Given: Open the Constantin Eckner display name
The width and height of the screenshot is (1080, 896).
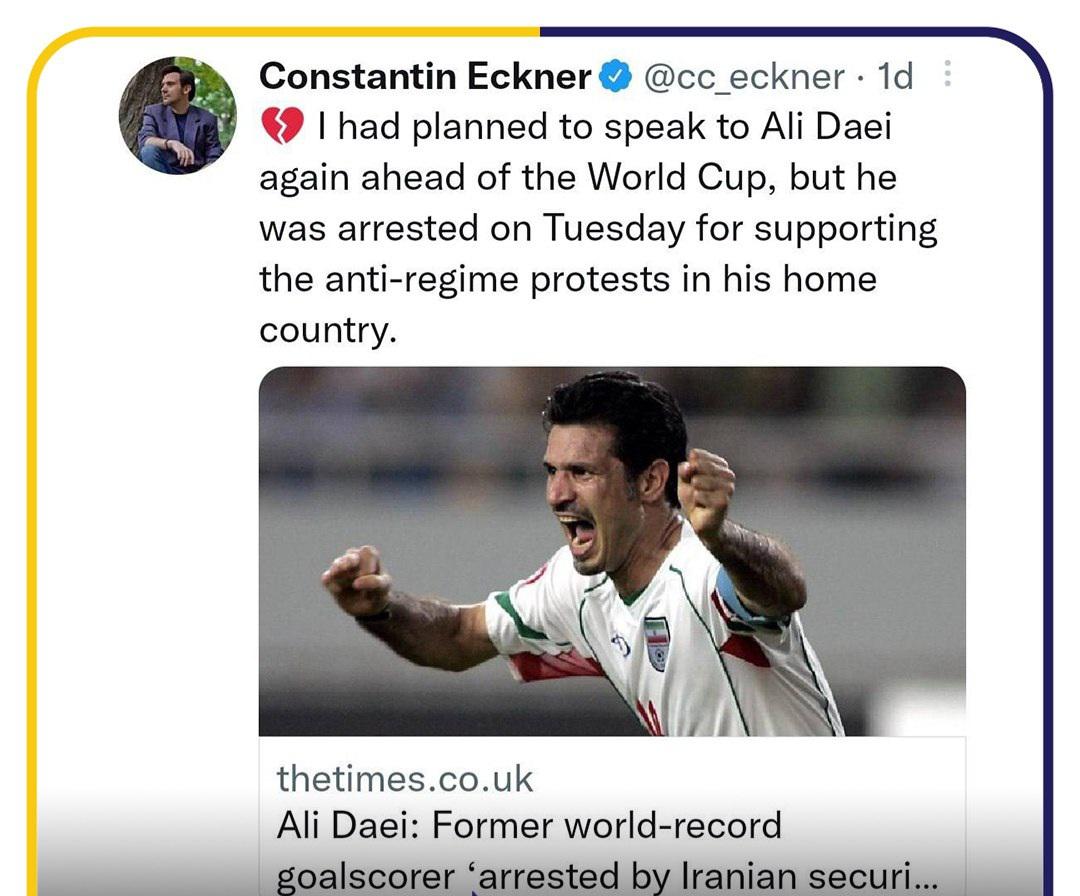Looking at the screenshot, I should 425,76.
